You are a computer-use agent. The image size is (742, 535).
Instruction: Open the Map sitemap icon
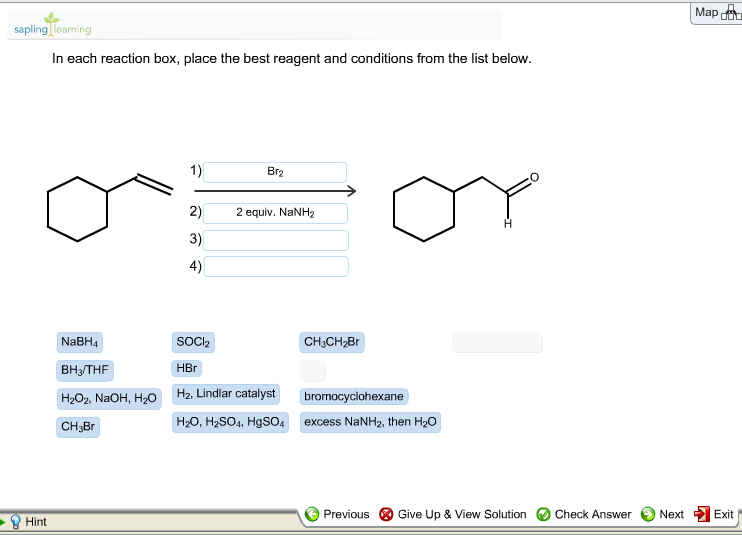731,12
